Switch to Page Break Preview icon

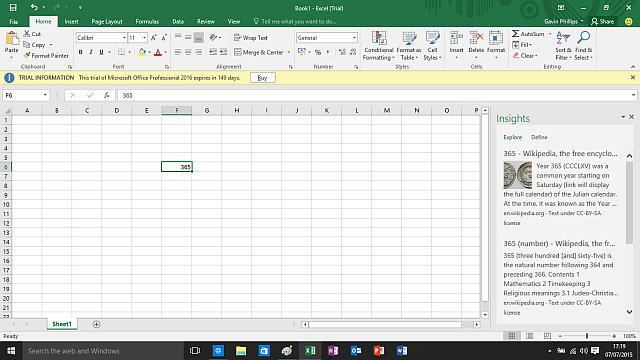point(547,336)
